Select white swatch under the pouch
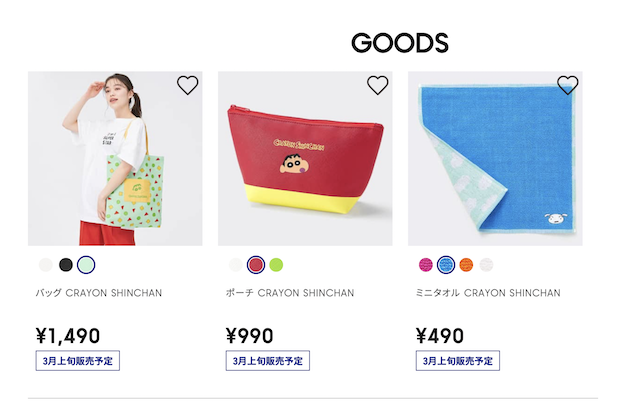The width and height of the screenshot is (640, 418). pos(236,265)
